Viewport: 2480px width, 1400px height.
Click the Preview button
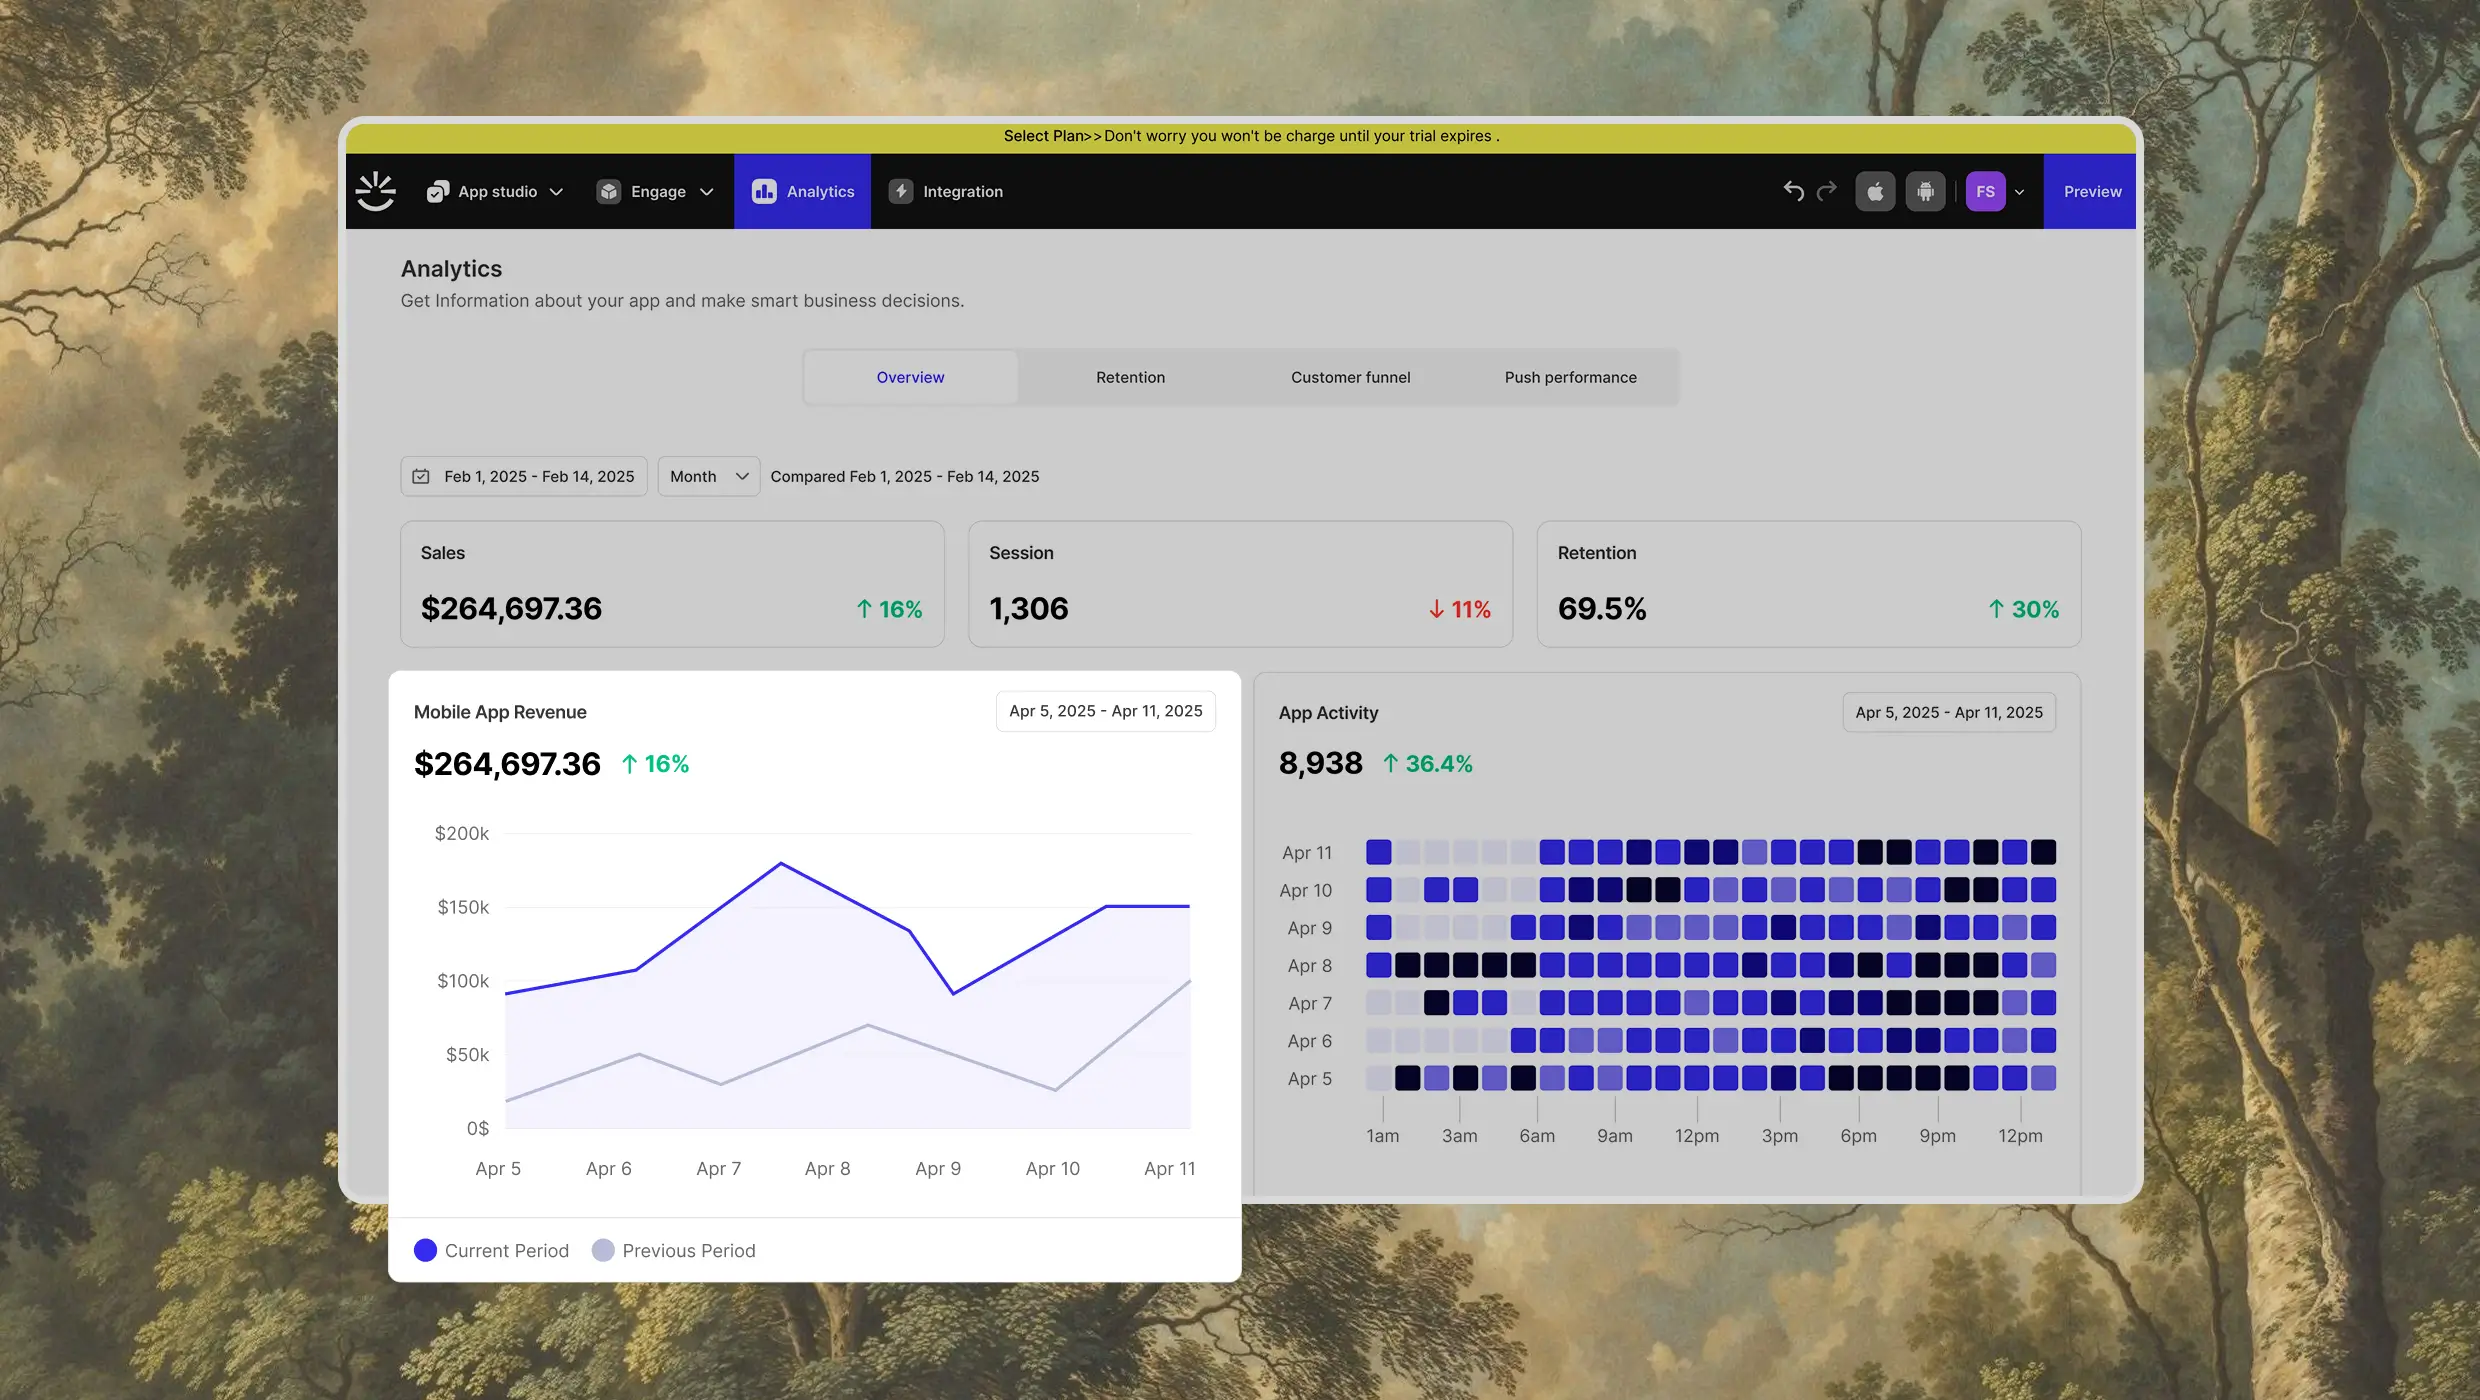(2092, 191)
